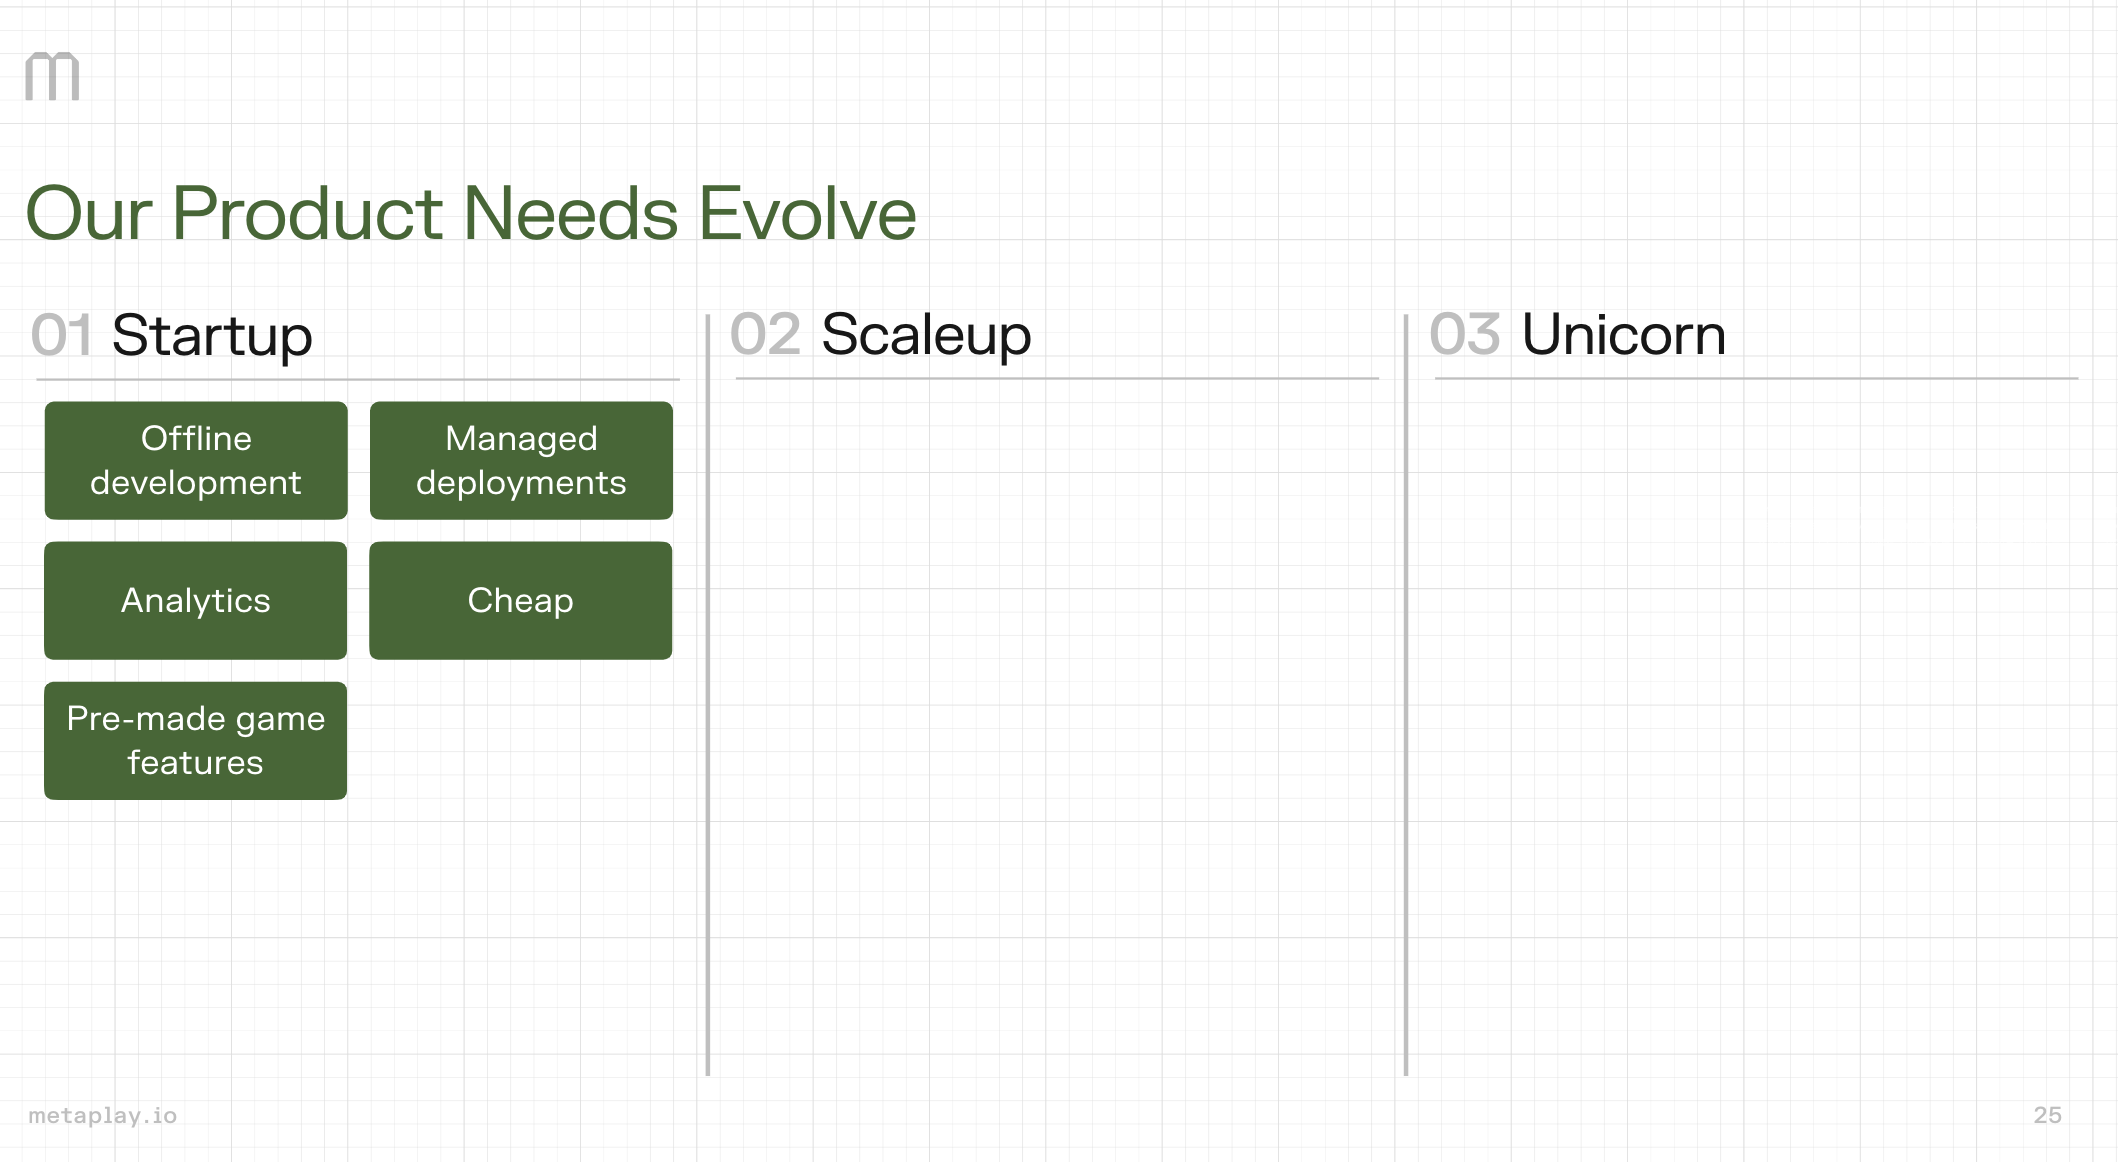
Task: Select the Cheap green box
Action: pos(521,601)
